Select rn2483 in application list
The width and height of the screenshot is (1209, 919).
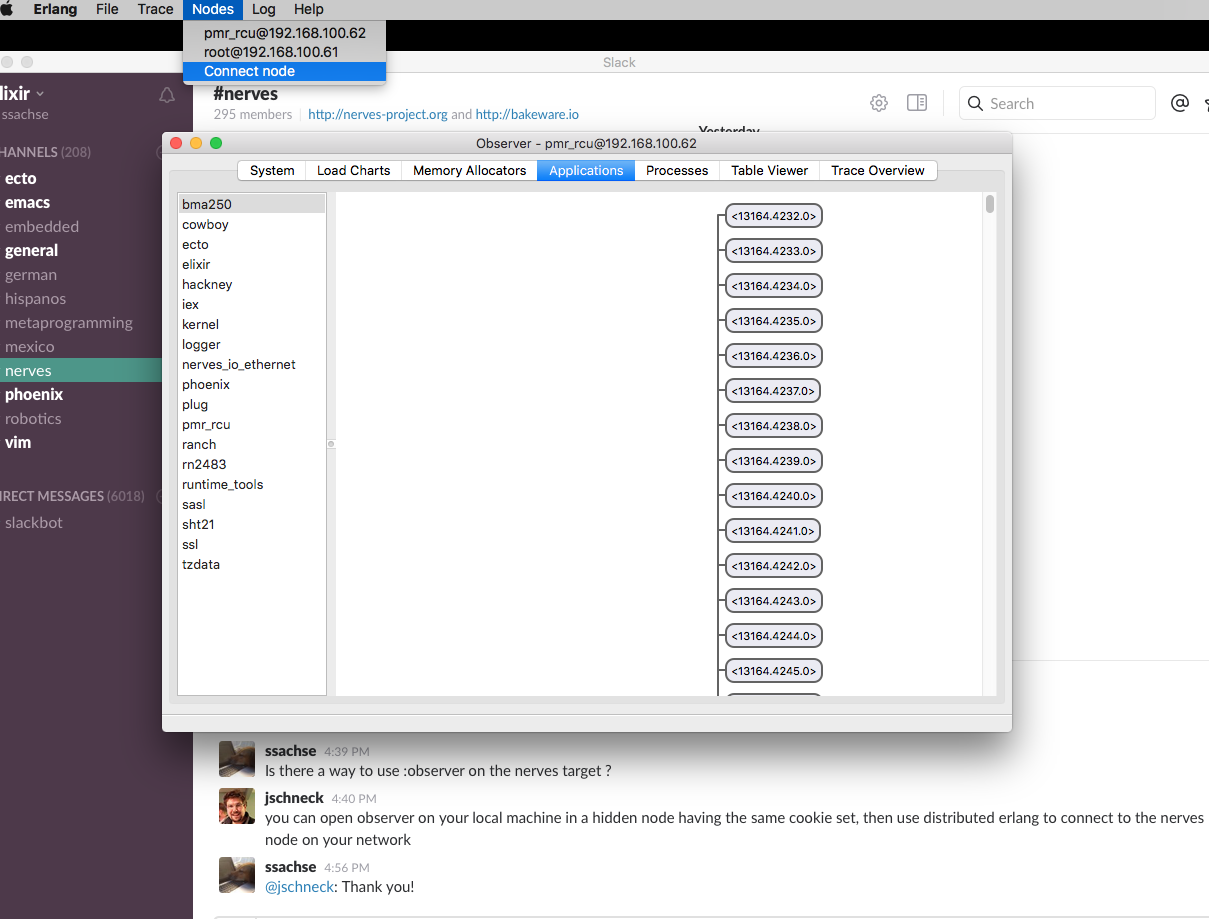(x=252, y=464)
